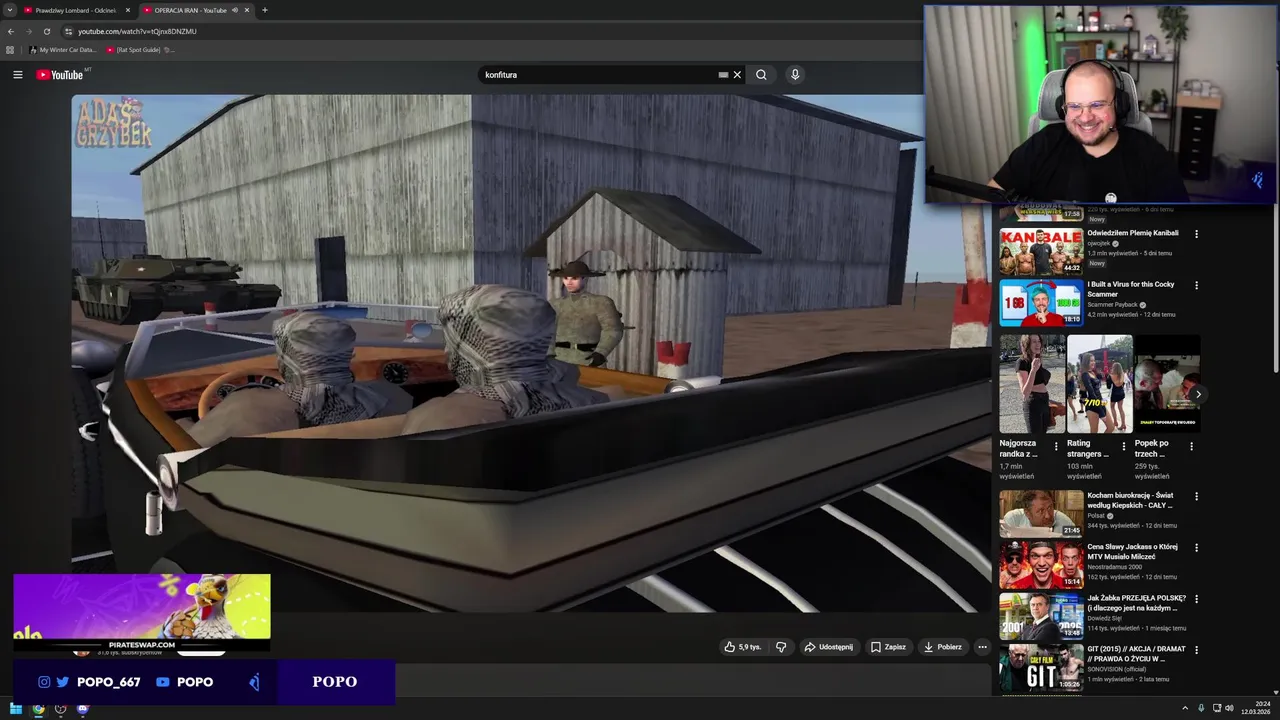
Task: Open network status icon in system tray
Action: pyautogui.click(x=1217, y=709)
